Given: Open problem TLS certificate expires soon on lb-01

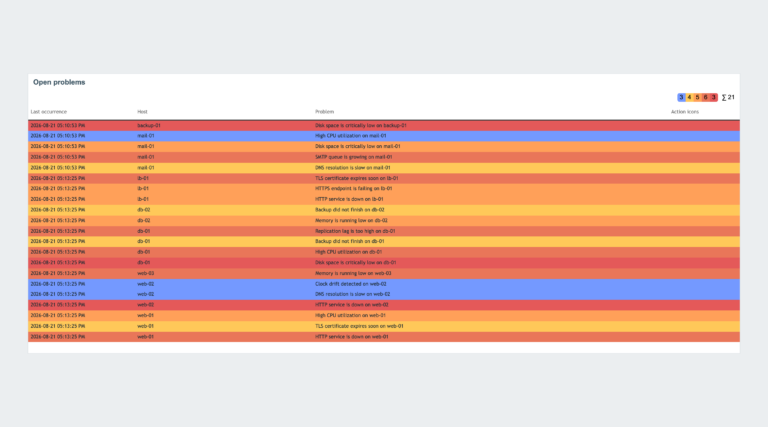Looking at the screenshot, I should click(x=357, y=178).
